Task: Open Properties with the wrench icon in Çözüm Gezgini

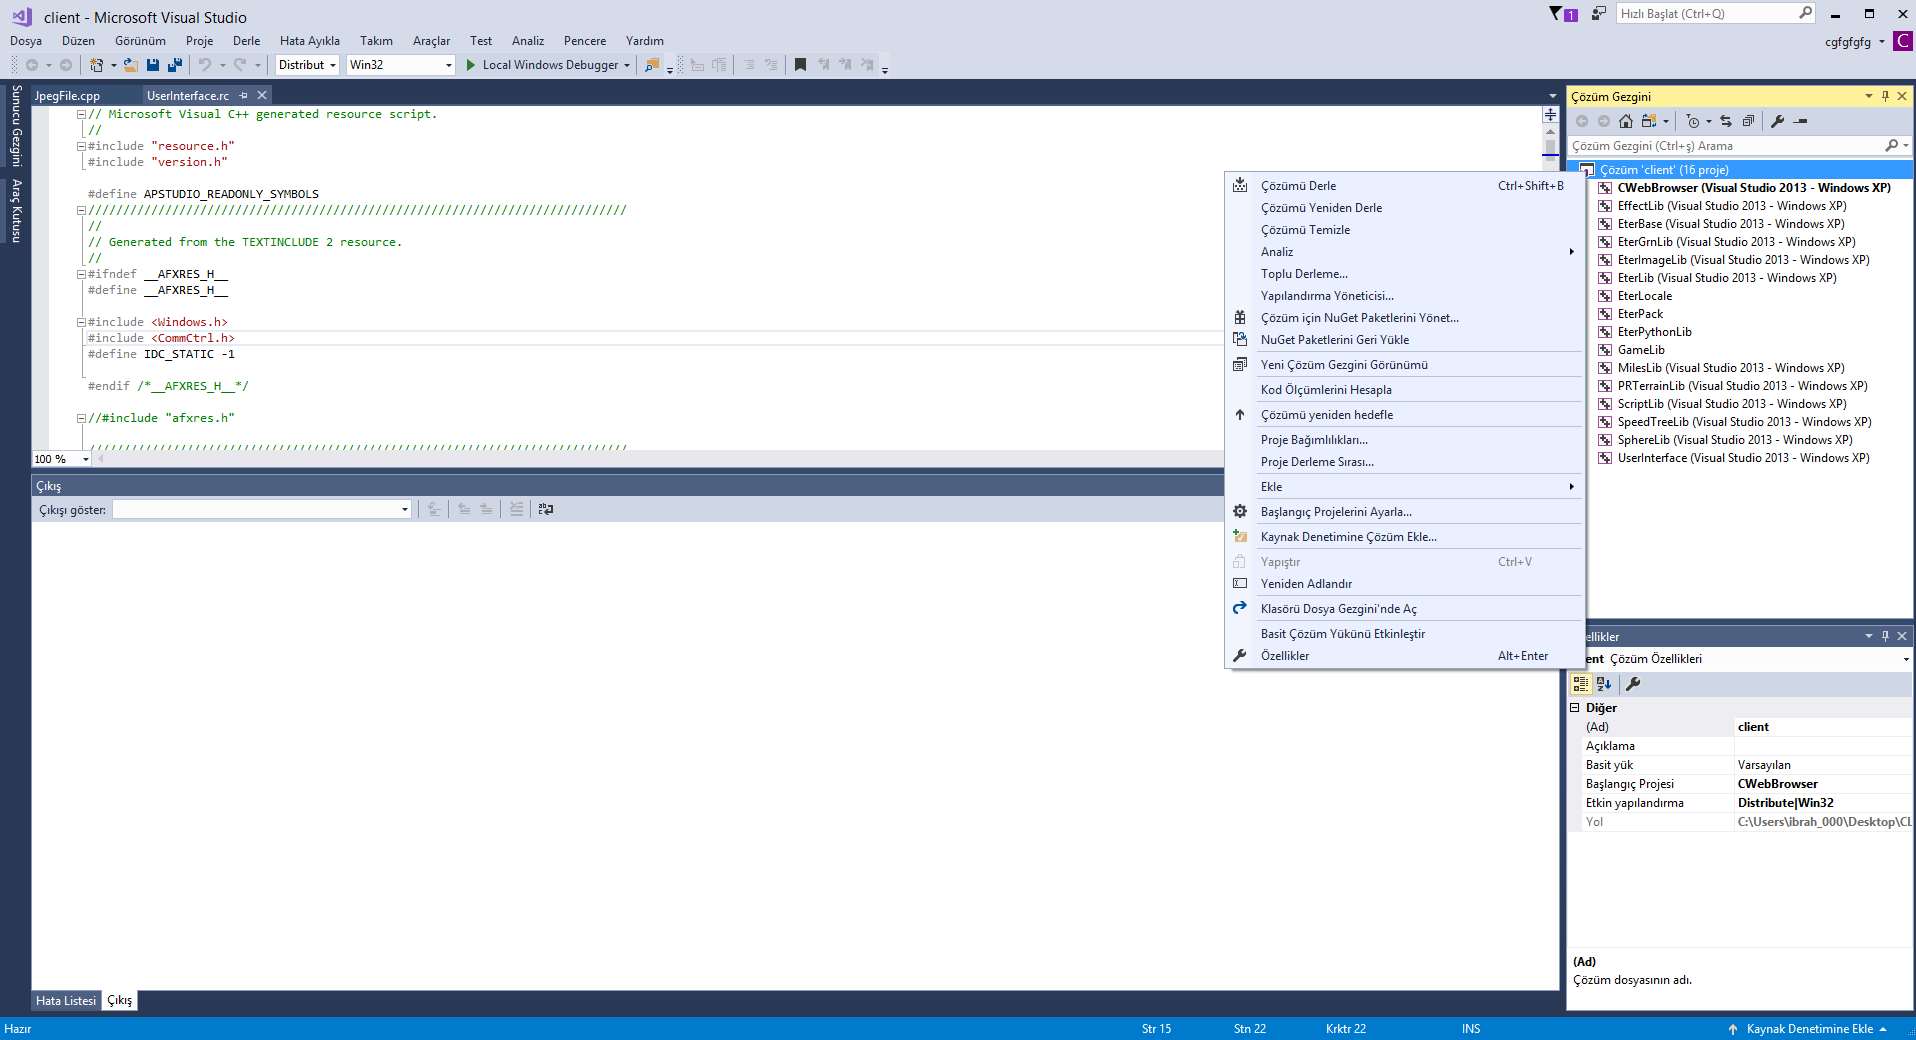Action: tap(1777, 121)
